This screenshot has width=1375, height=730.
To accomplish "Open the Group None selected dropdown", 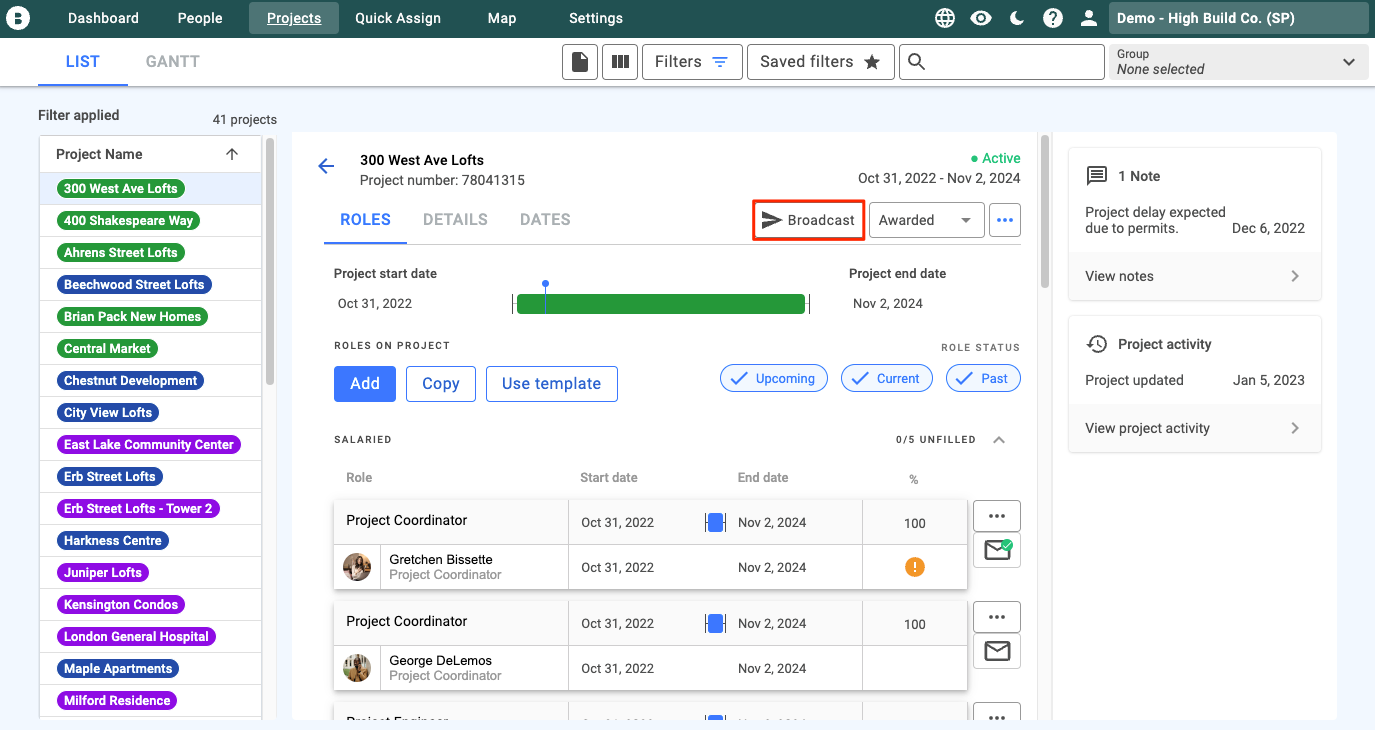I will click(x=1238, y=62).
